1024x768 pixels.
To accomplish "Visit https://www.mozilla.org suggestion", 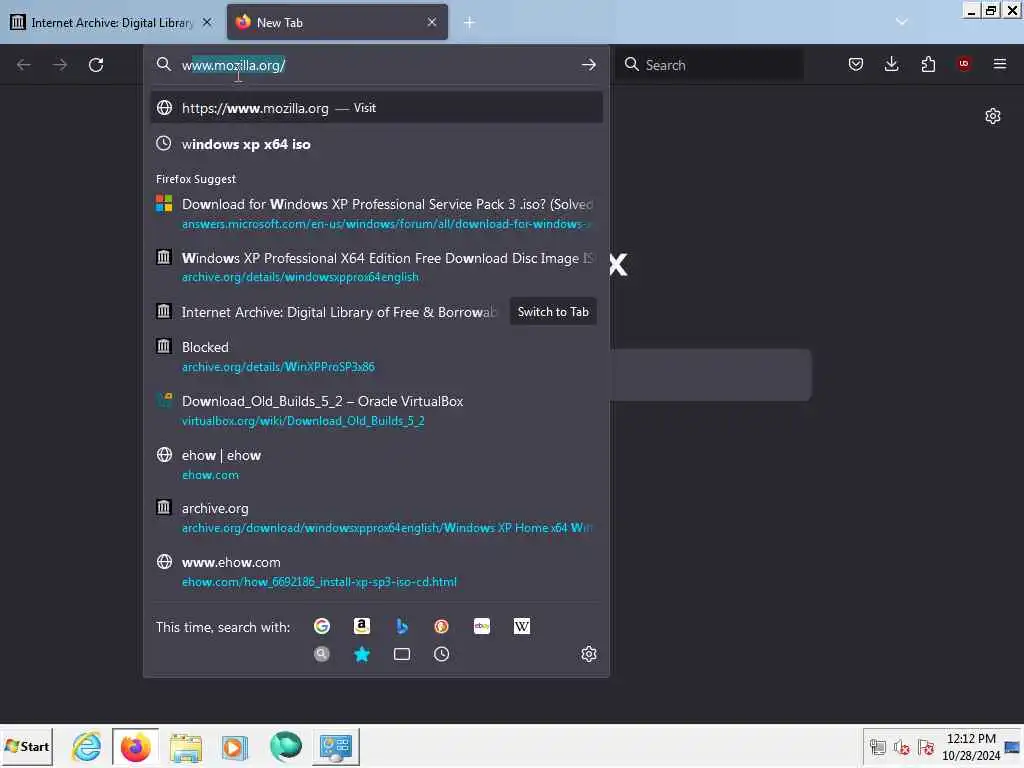I will [x=376, y=108].
